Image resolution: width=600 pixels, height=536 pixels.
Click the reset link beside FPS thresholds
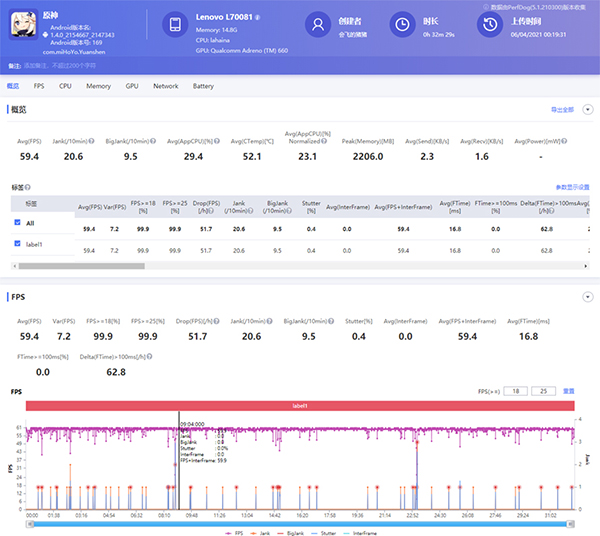569,391
